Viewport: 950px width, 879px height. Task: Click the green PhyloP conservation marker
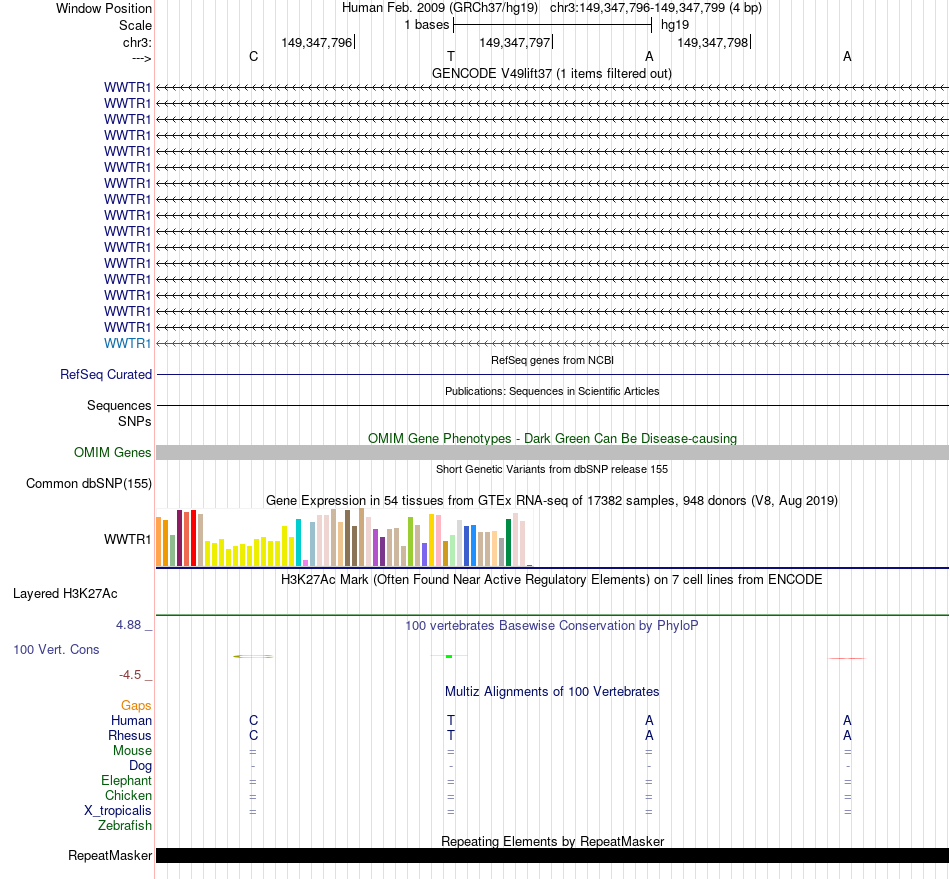(449, 656)
